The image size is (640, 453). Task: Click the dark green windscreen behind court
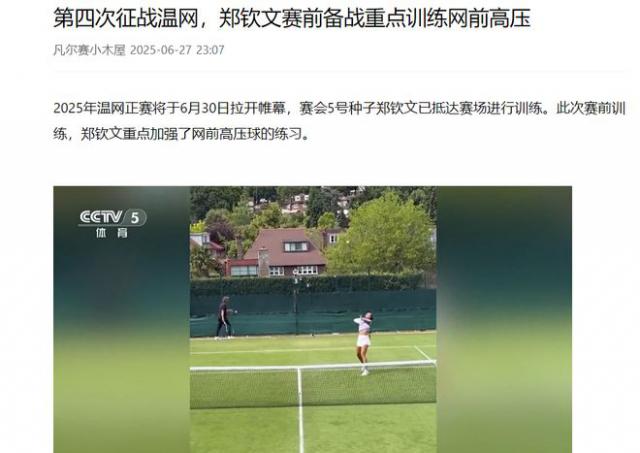pyautogui.click(x=313, y=312)
